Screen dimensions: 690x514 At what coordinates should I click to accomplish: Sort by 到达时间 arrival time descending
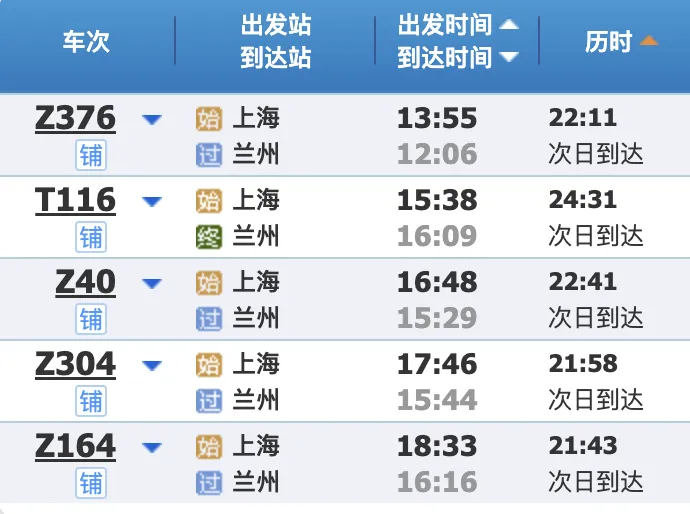tap(509, 57)
